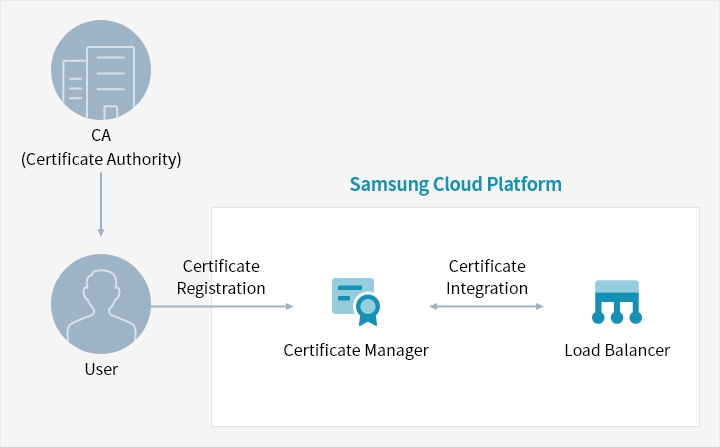The height and width of the screenshot is (447, 720).
Task: Click the top bar of the Load Balancer icon
Action: [616, 287]
